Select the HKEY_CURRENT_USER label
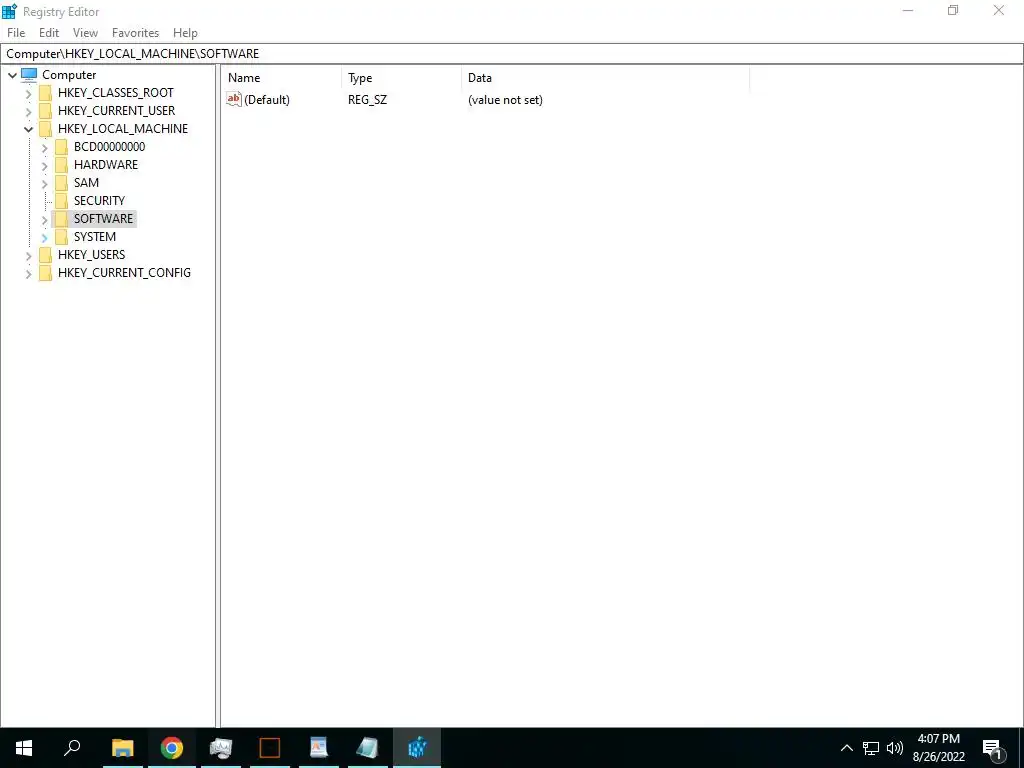Screen dimensions: 1024x768 (x=116, y=111)
